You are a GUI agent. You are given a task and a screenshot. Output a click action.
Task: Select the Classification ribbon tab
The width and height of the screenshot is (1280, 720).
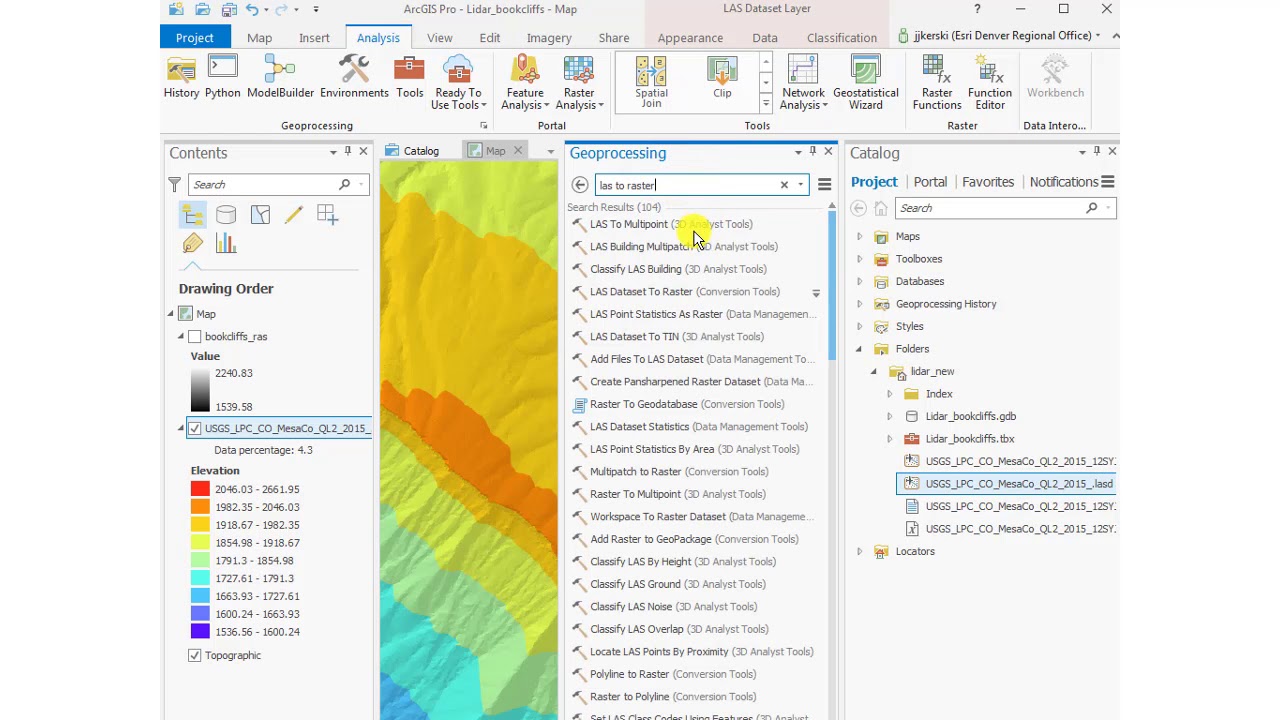click(842, 37)
